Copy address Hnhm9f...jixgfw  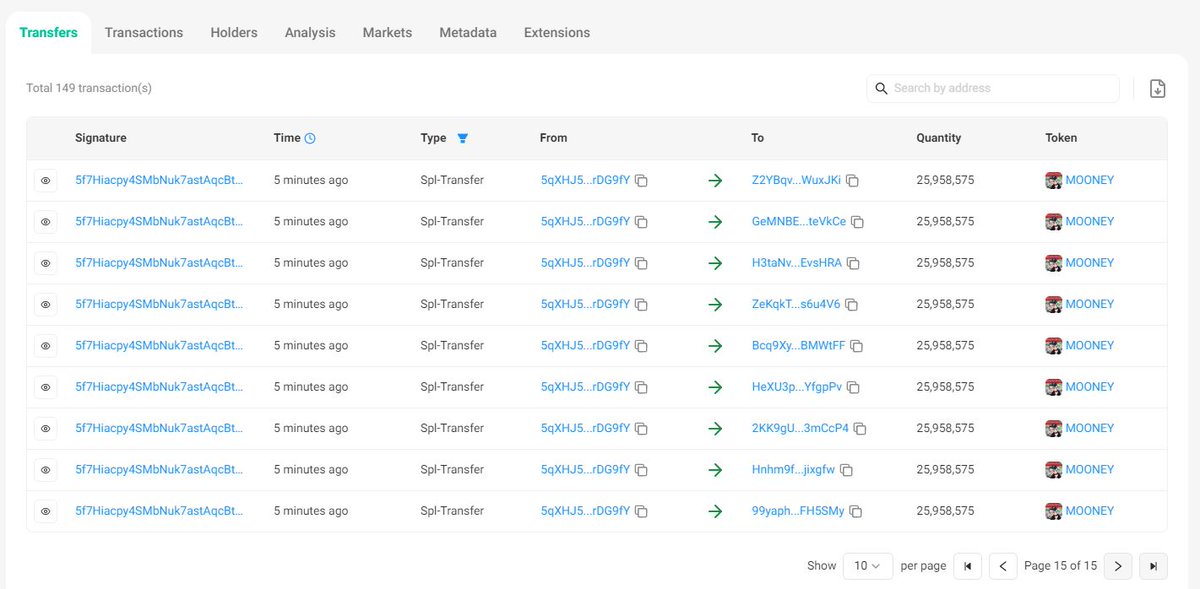tap(846, 470)
